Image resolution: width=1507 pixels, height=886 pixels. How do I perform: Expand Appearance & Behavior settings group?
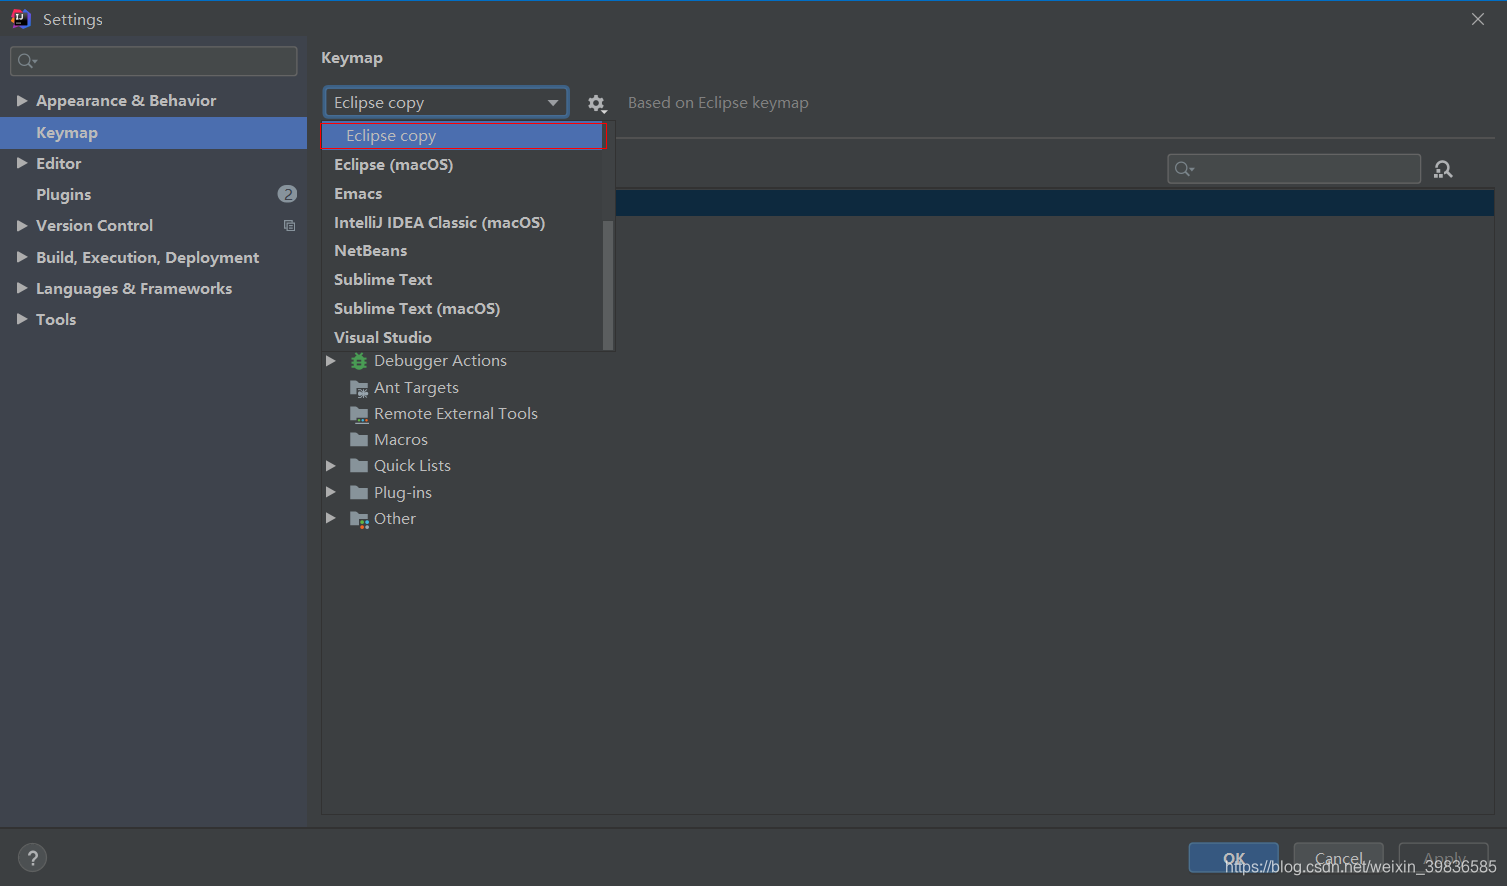click(x=22, y=101)
